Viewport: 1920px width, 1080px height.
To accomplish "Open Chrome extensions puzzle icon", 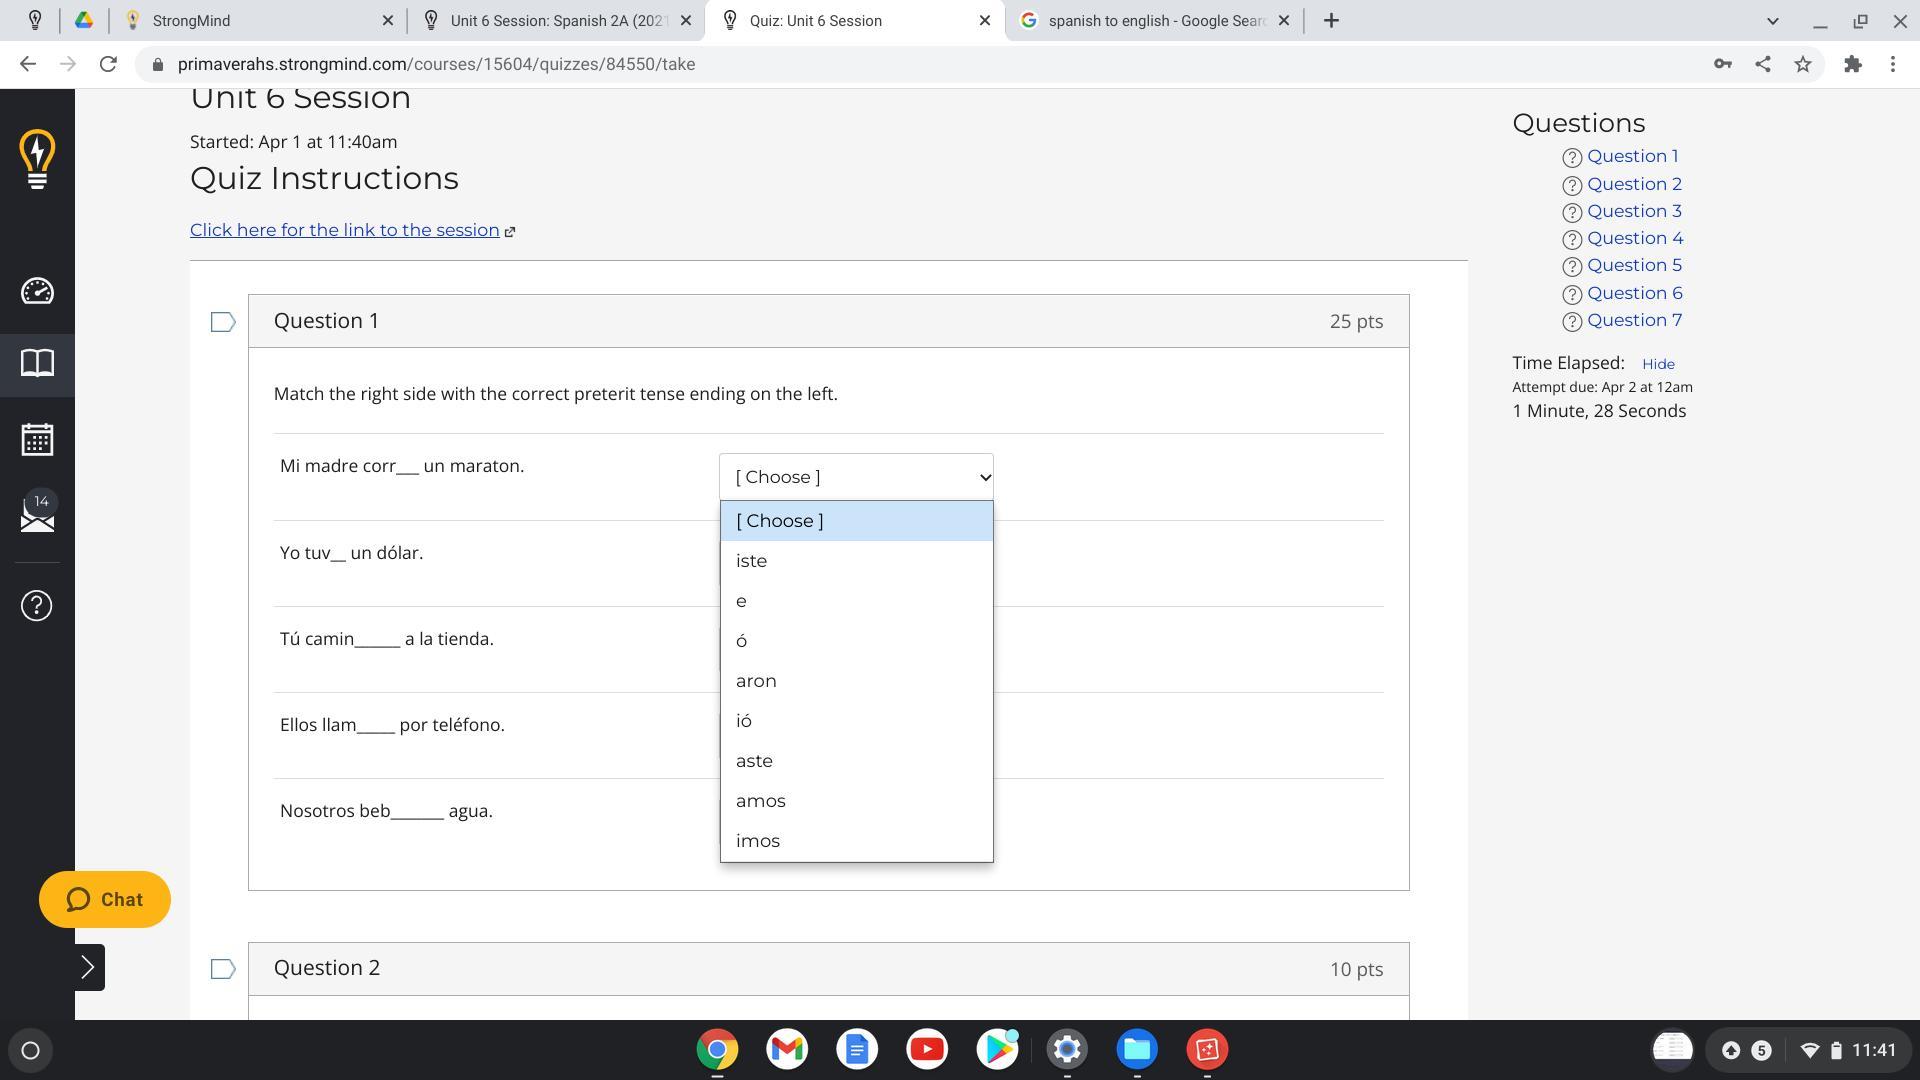I will (1853, 64).
